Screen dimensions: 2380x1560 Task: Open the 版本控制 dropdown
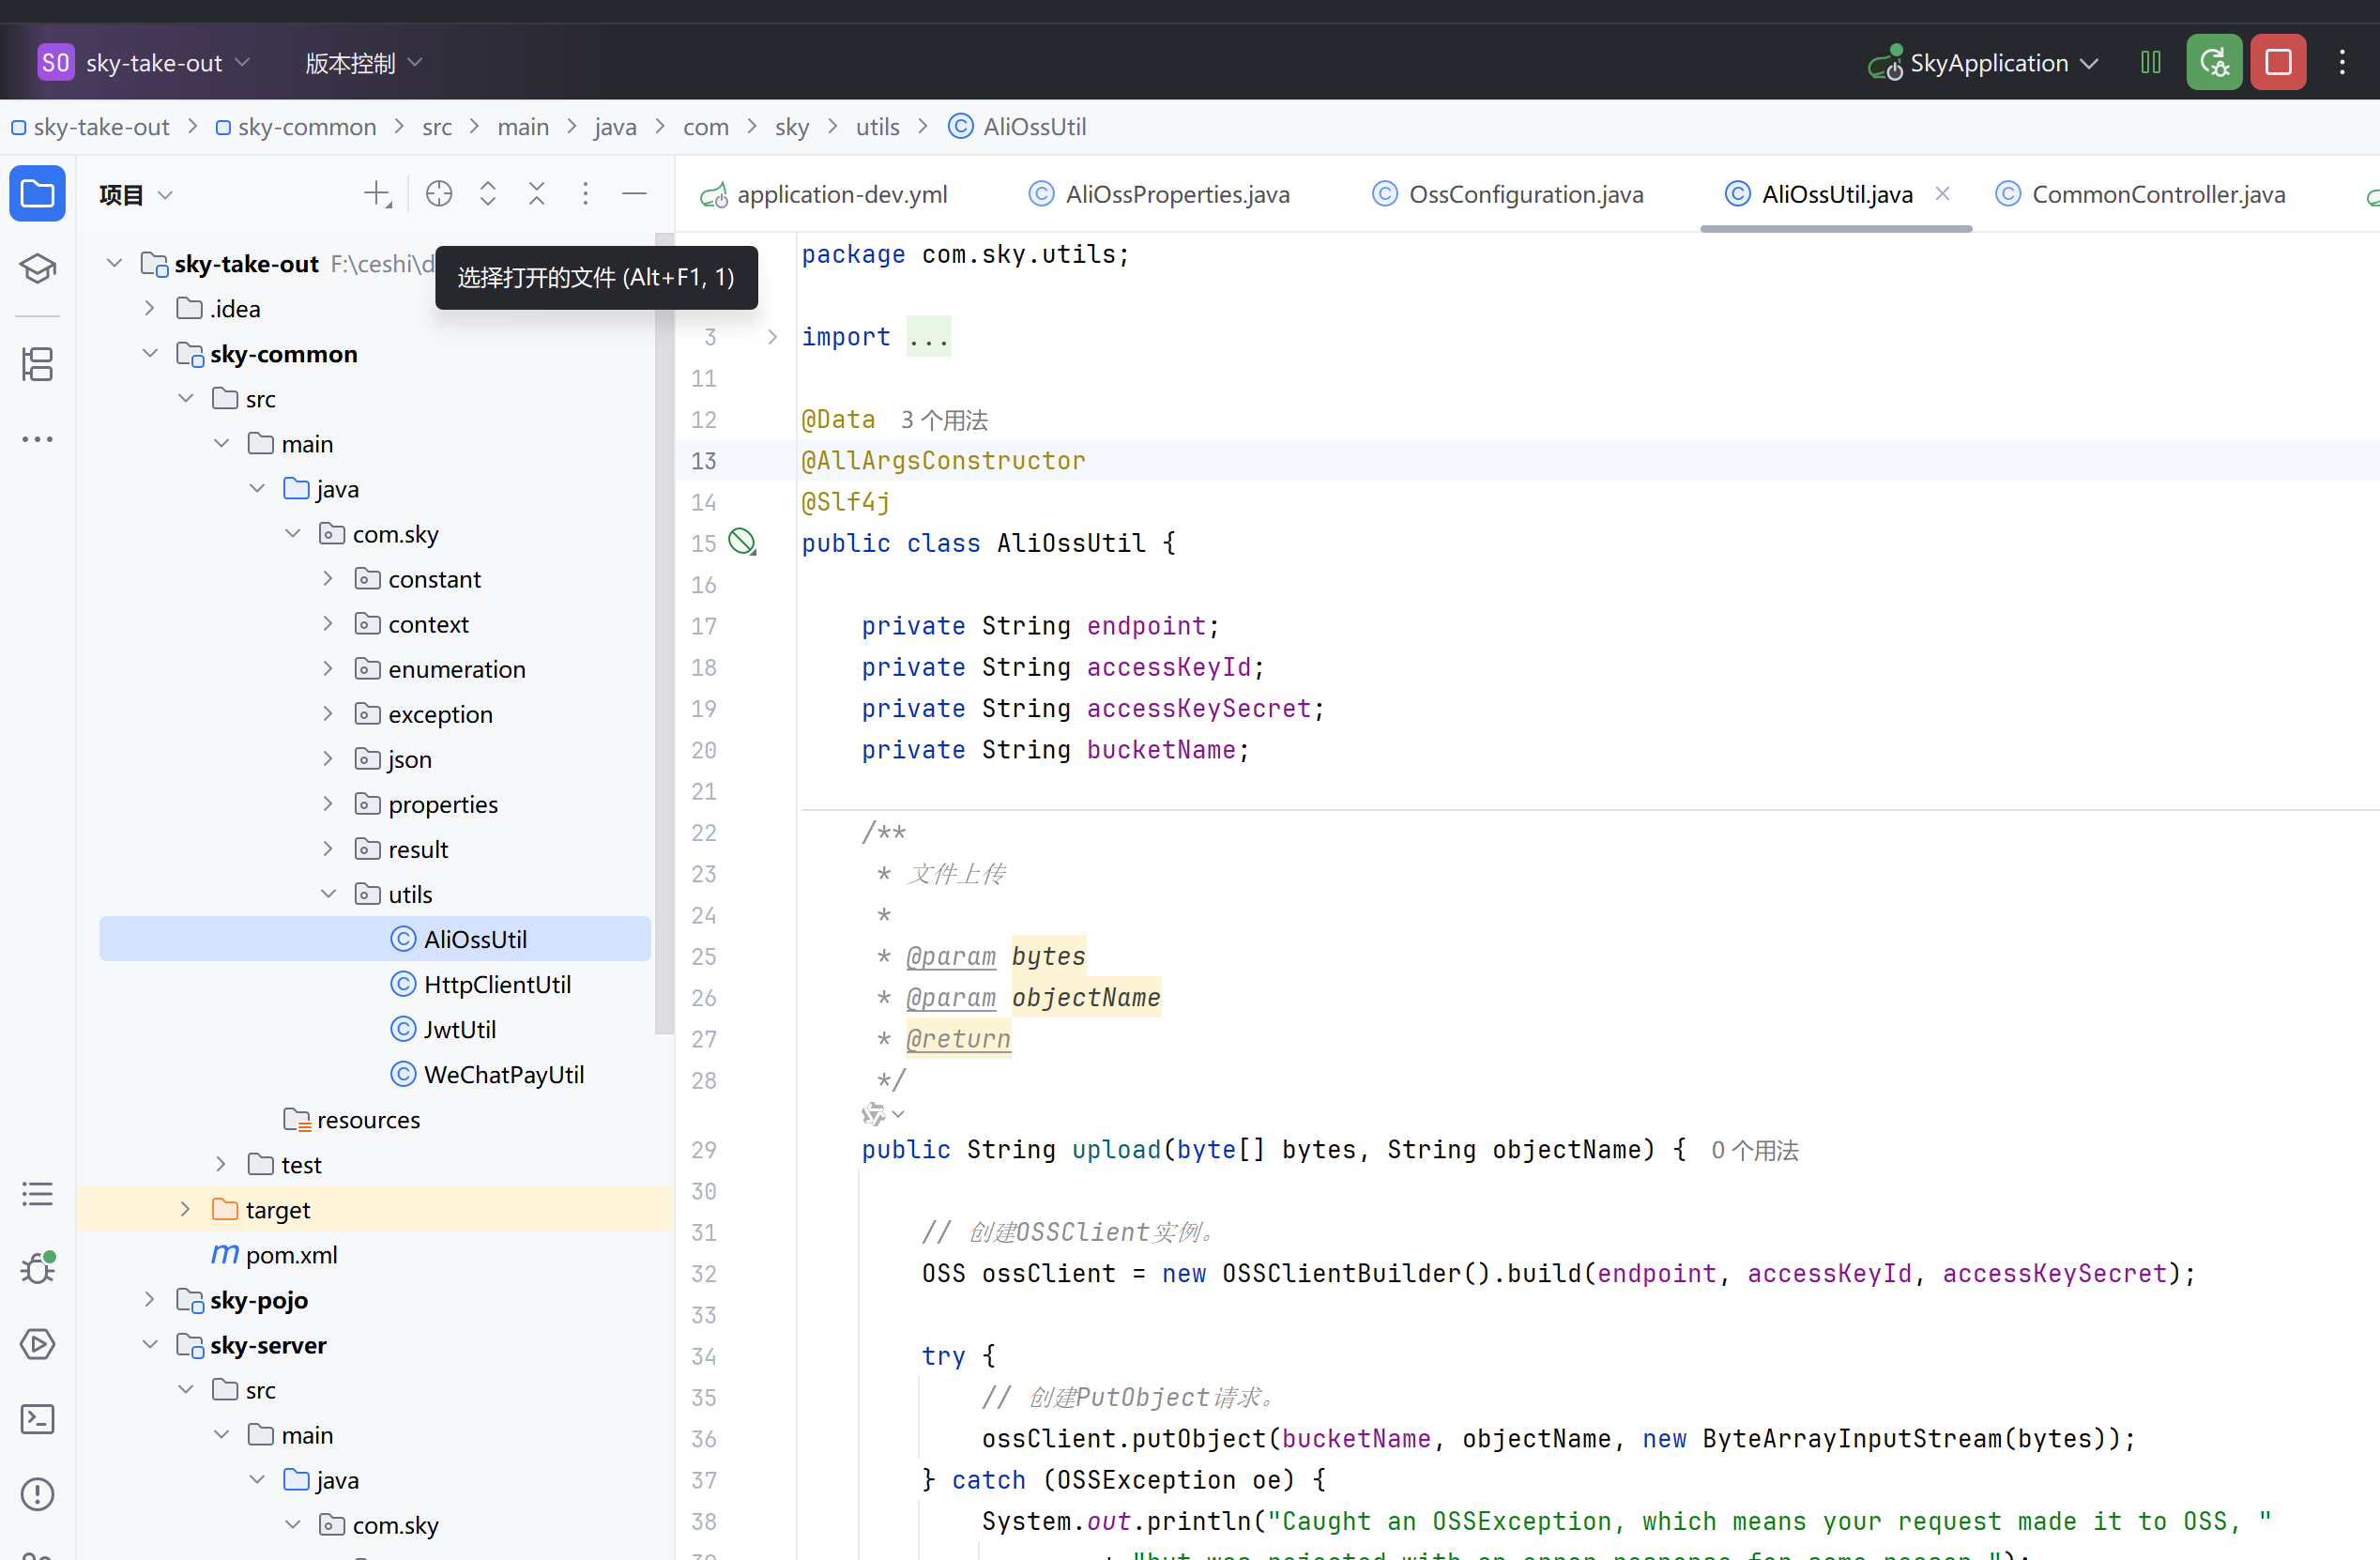(x=364, y=63)
